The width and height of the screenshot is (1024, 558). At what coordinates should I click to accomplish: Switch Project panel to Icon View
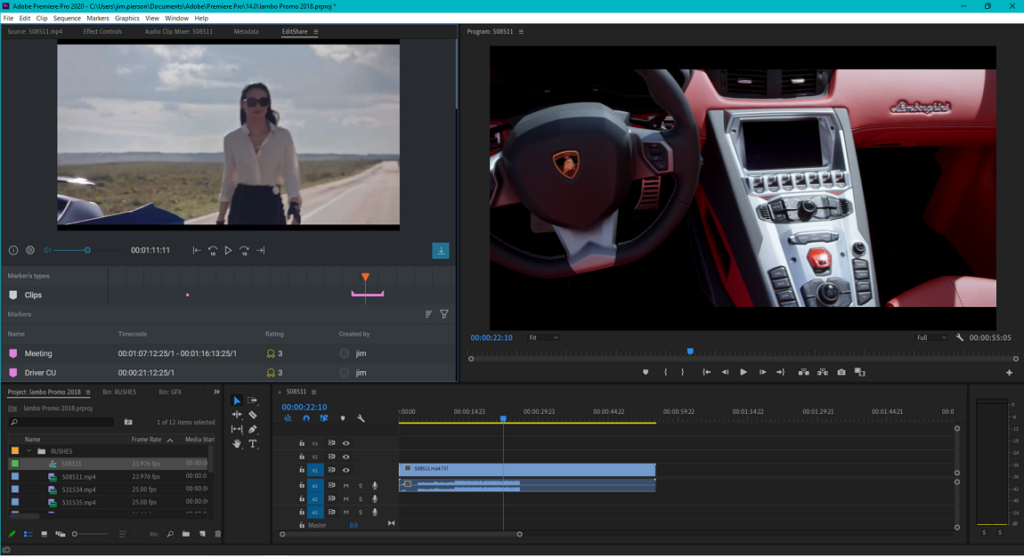44,534
